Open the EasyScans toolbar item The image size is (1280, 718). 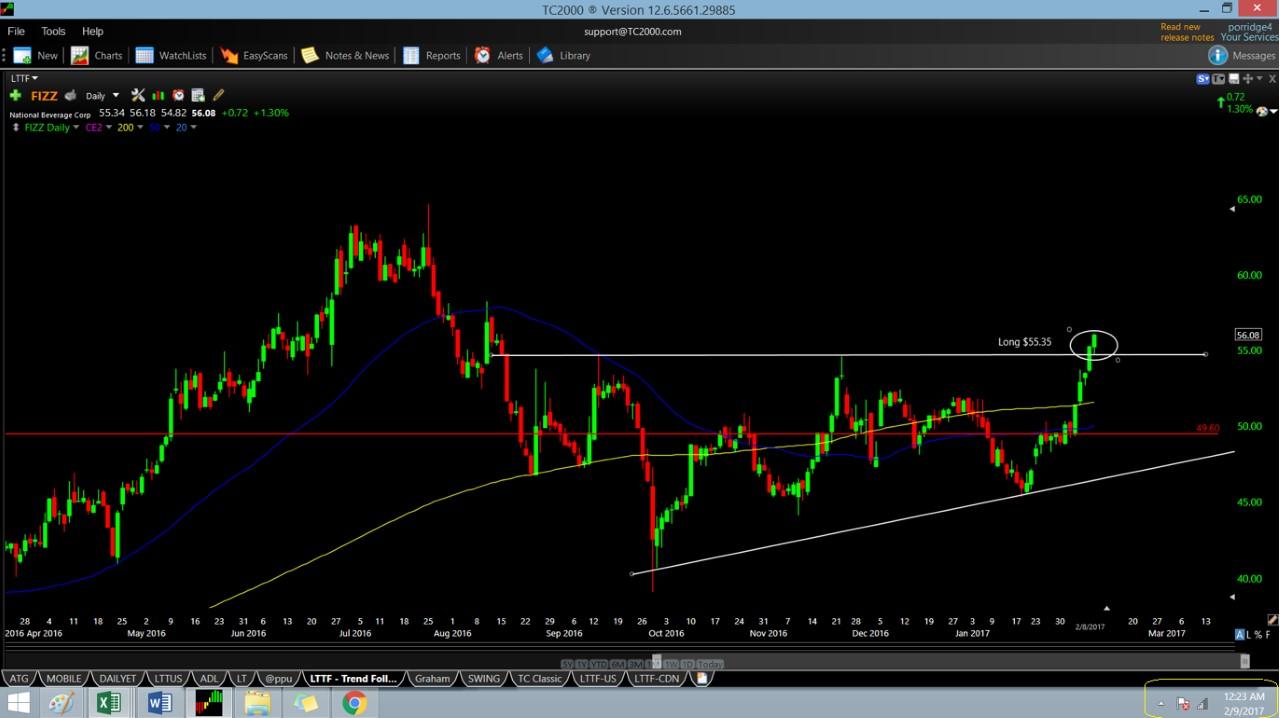pyautogui.click(x=254, y=56)
